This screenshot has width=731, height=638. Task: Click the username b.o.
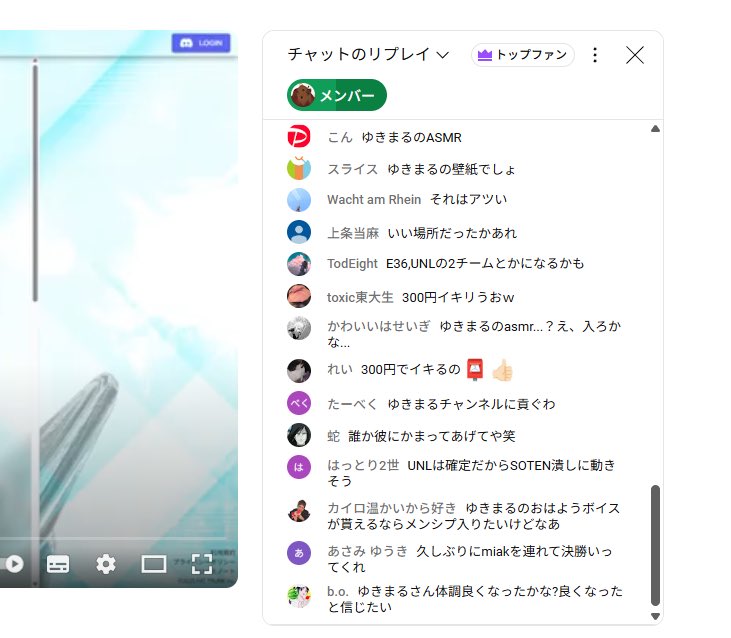pyautogui.click(x=338, y=591)
